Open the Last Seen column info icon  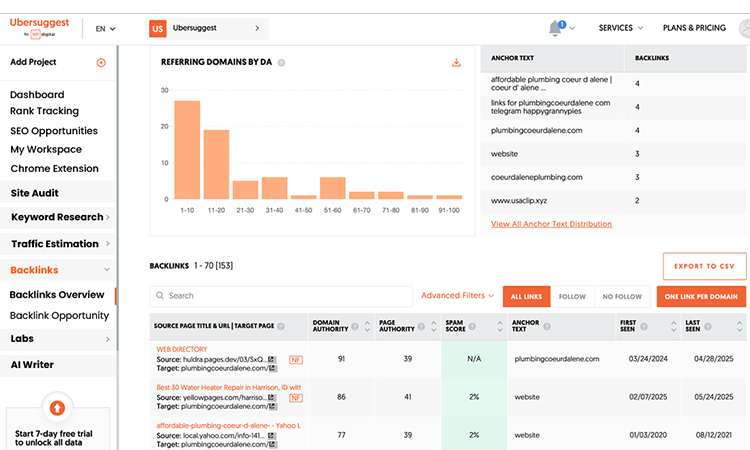point(708,326)
